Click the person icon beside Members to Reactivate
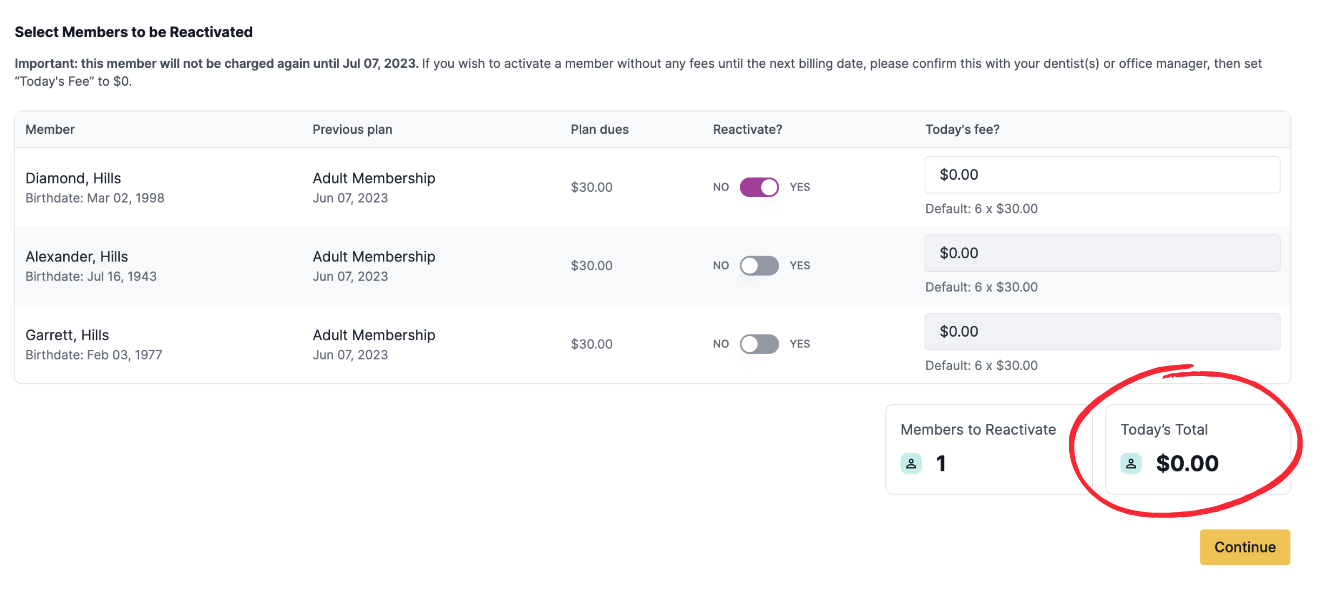Screen dimensions: 1332x606 point(911,464)
